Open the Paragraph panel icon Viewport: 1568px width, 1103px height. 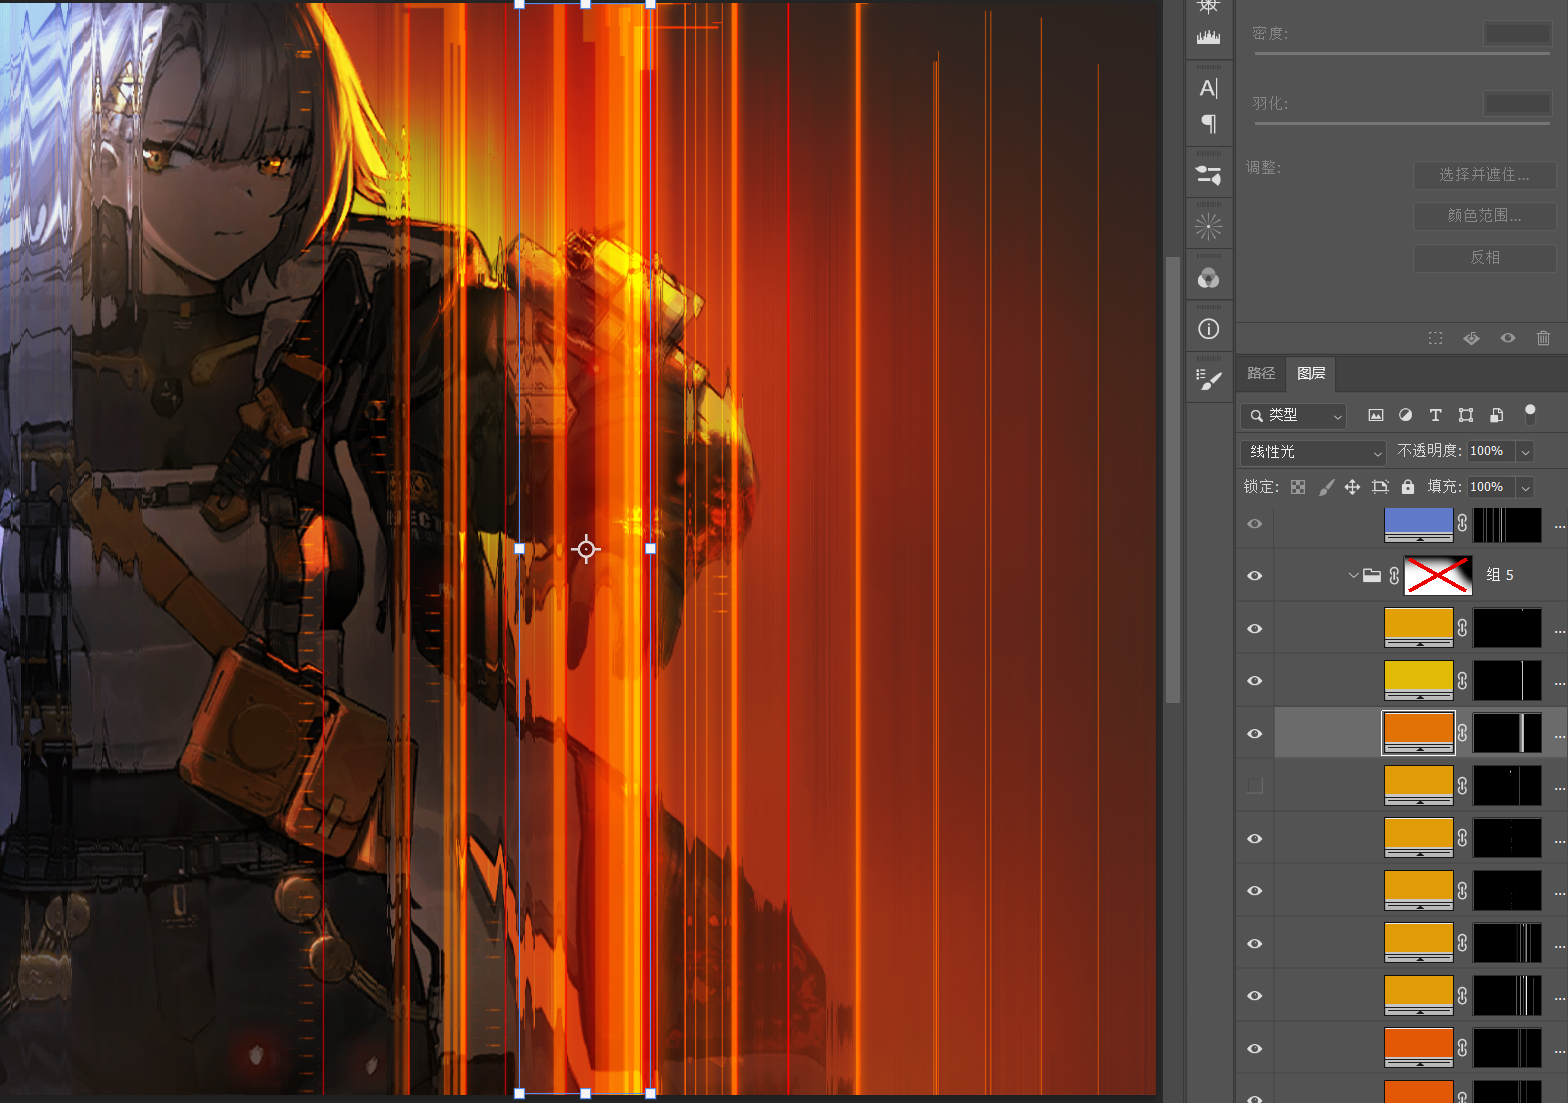(x=1208, y=124)
